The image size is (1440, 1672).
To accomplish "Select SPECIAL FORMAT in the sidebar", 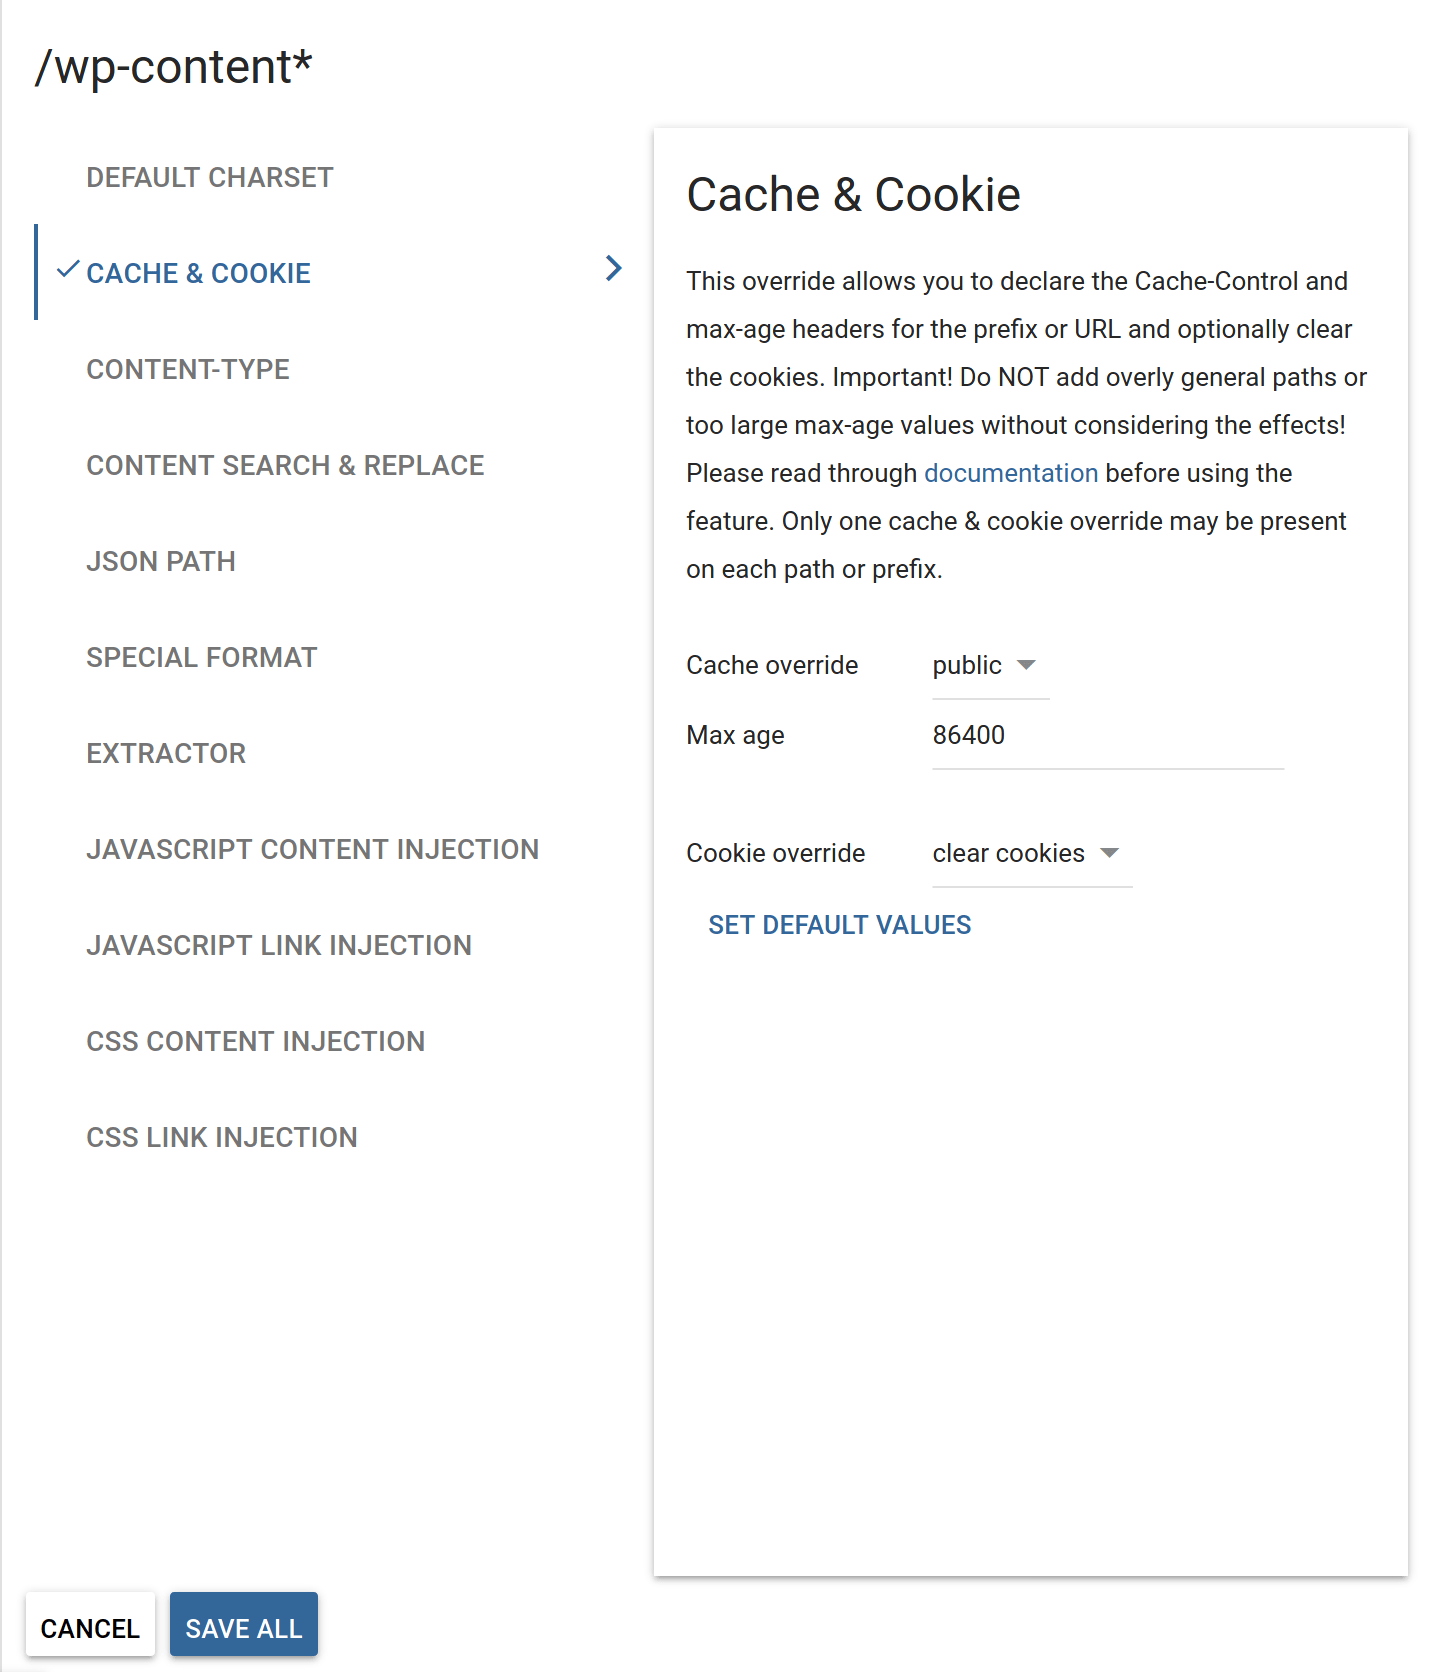I will [x=201, y=657].
